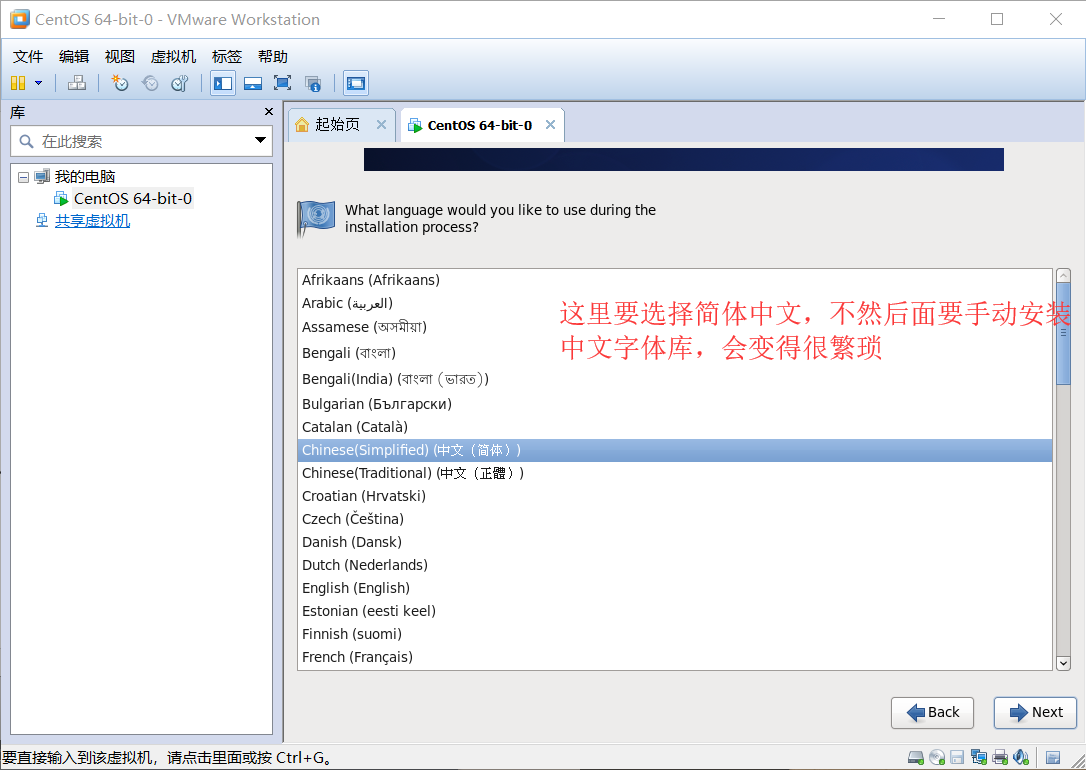This screenshot has height=770, width=1086.
Task: Send Ctrl+Alt+Del using the keyboard keys icon
Action: click(x=77, y=83)
